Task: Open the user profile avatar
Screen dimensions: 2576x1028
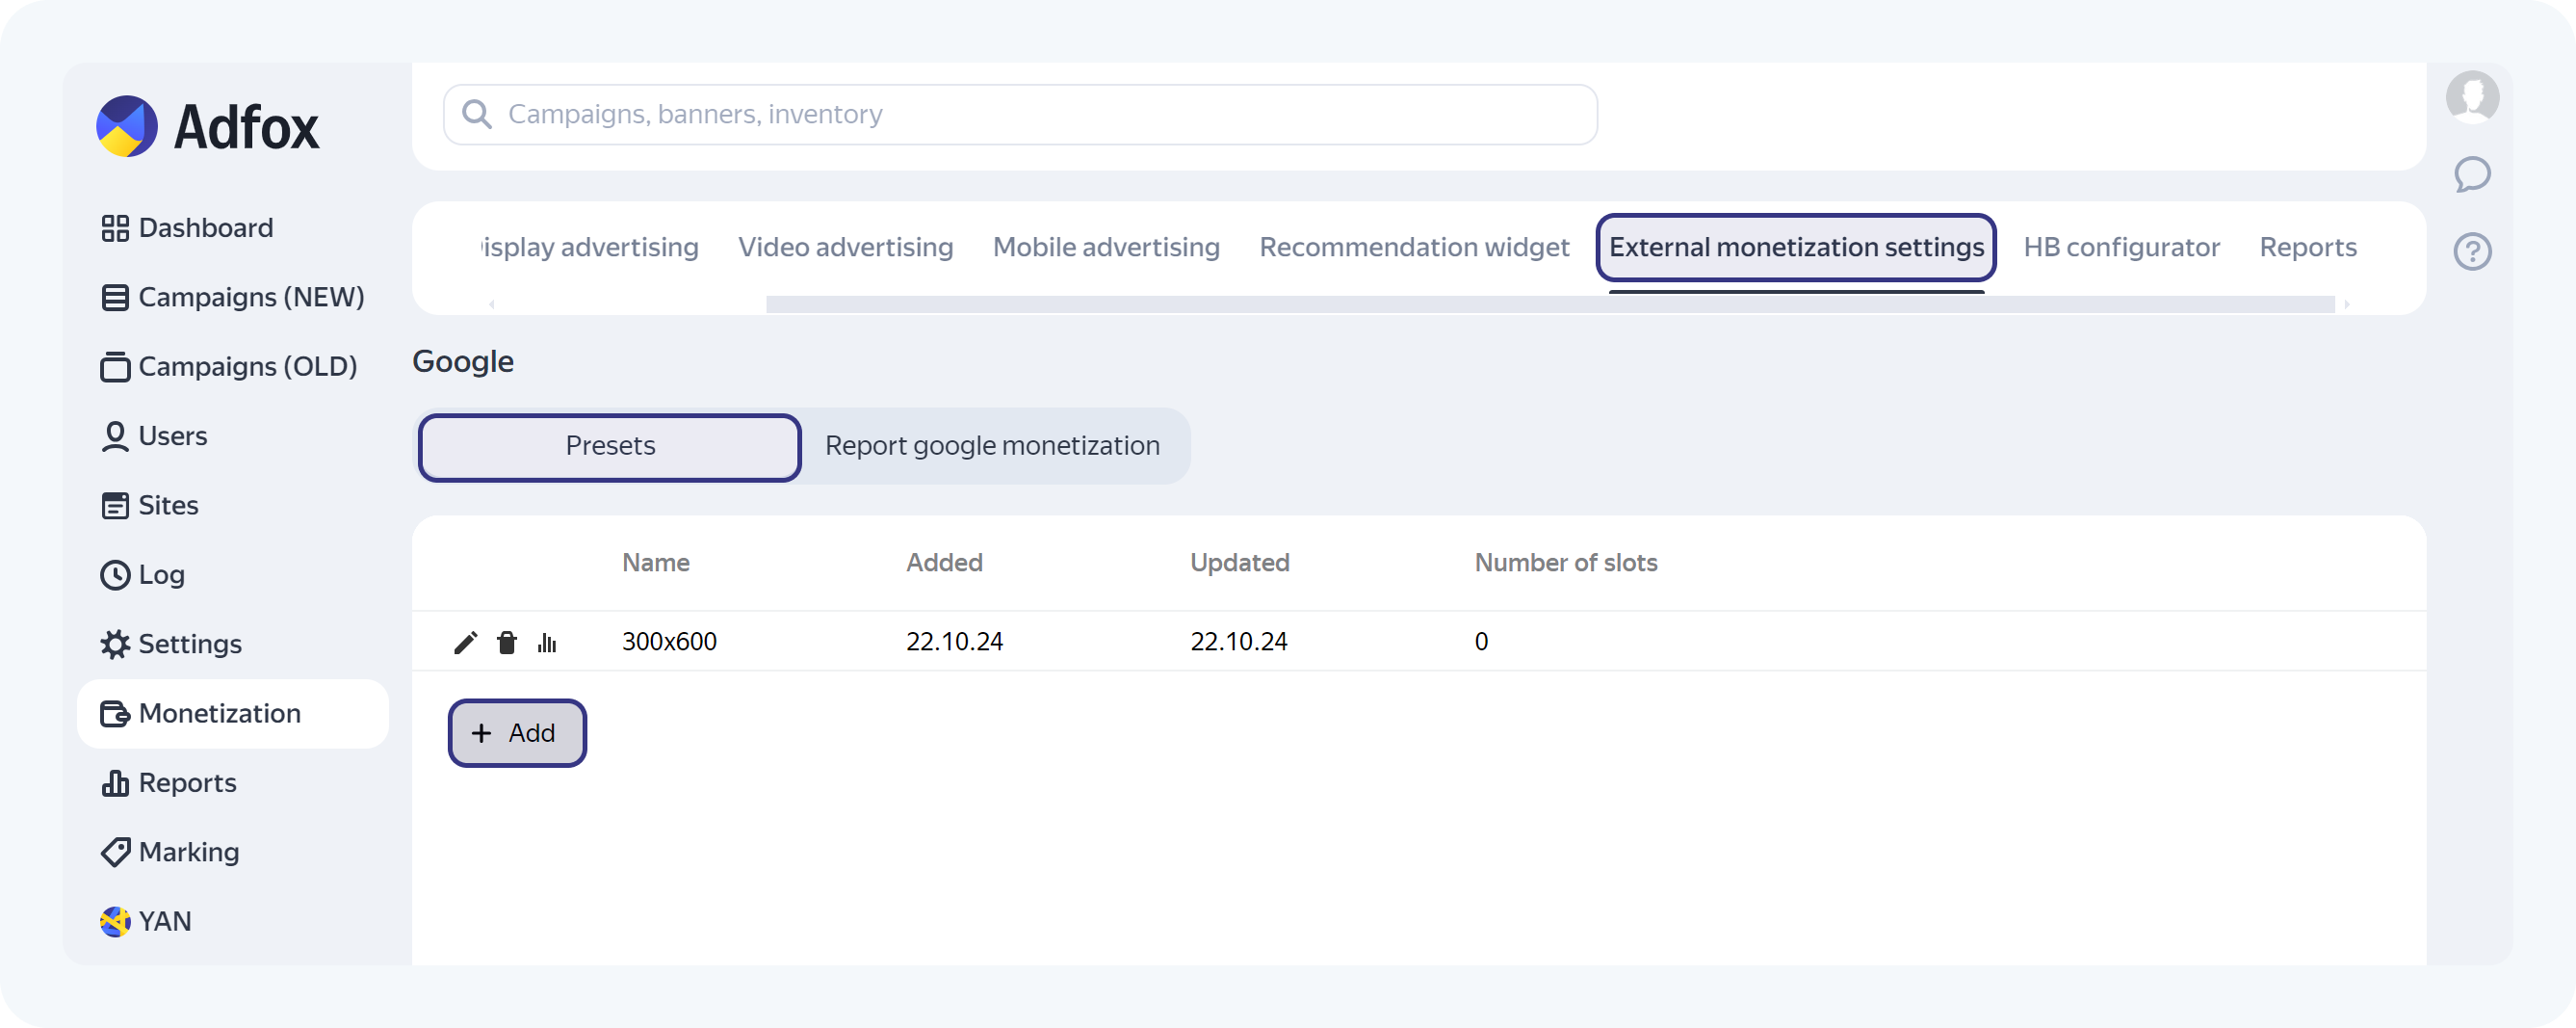Action: [x=2472, y=97]
